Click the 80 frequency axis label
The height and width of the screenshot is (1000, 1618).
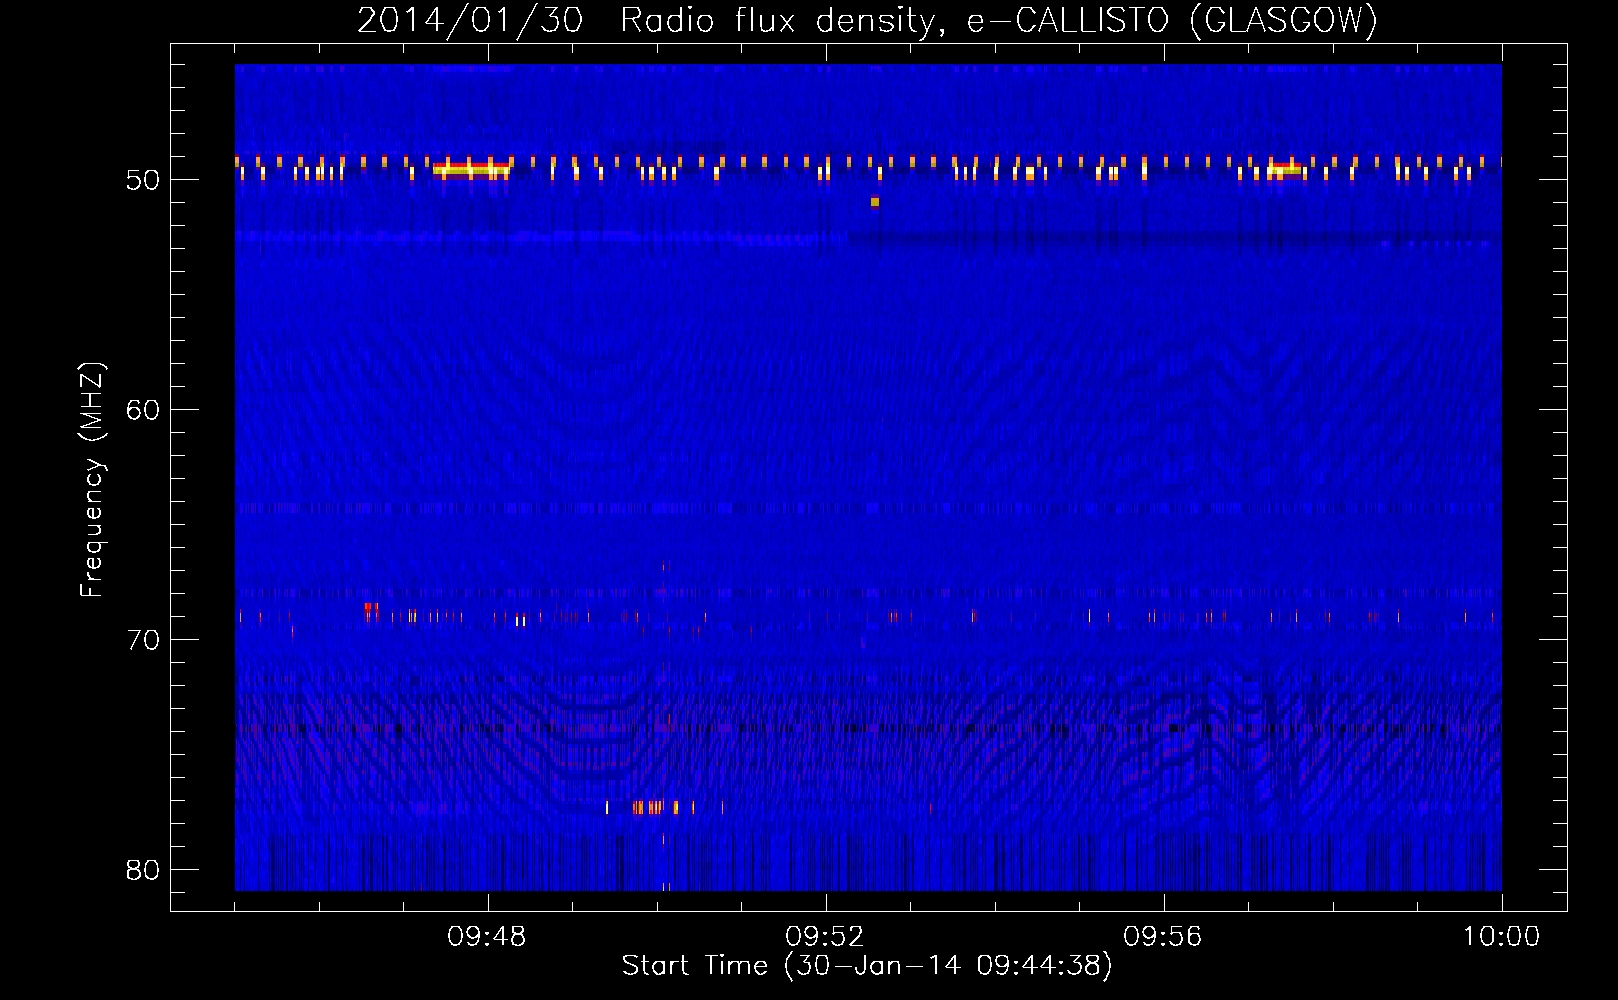[x=143, y=870]
